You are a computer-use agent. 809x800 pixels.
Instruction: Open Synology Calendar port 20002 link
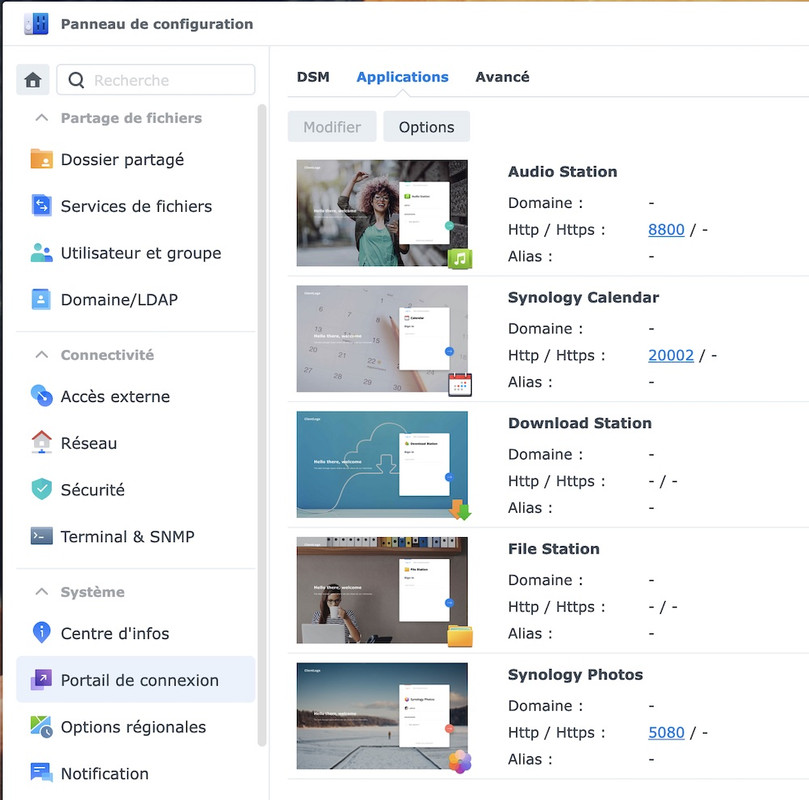pos(671,355)
